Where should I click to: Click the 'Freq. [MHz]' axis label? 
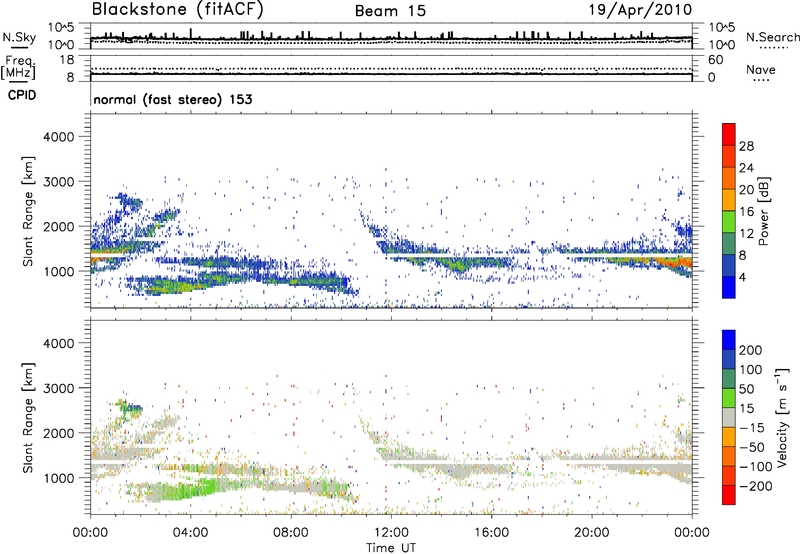pos(18,68)
